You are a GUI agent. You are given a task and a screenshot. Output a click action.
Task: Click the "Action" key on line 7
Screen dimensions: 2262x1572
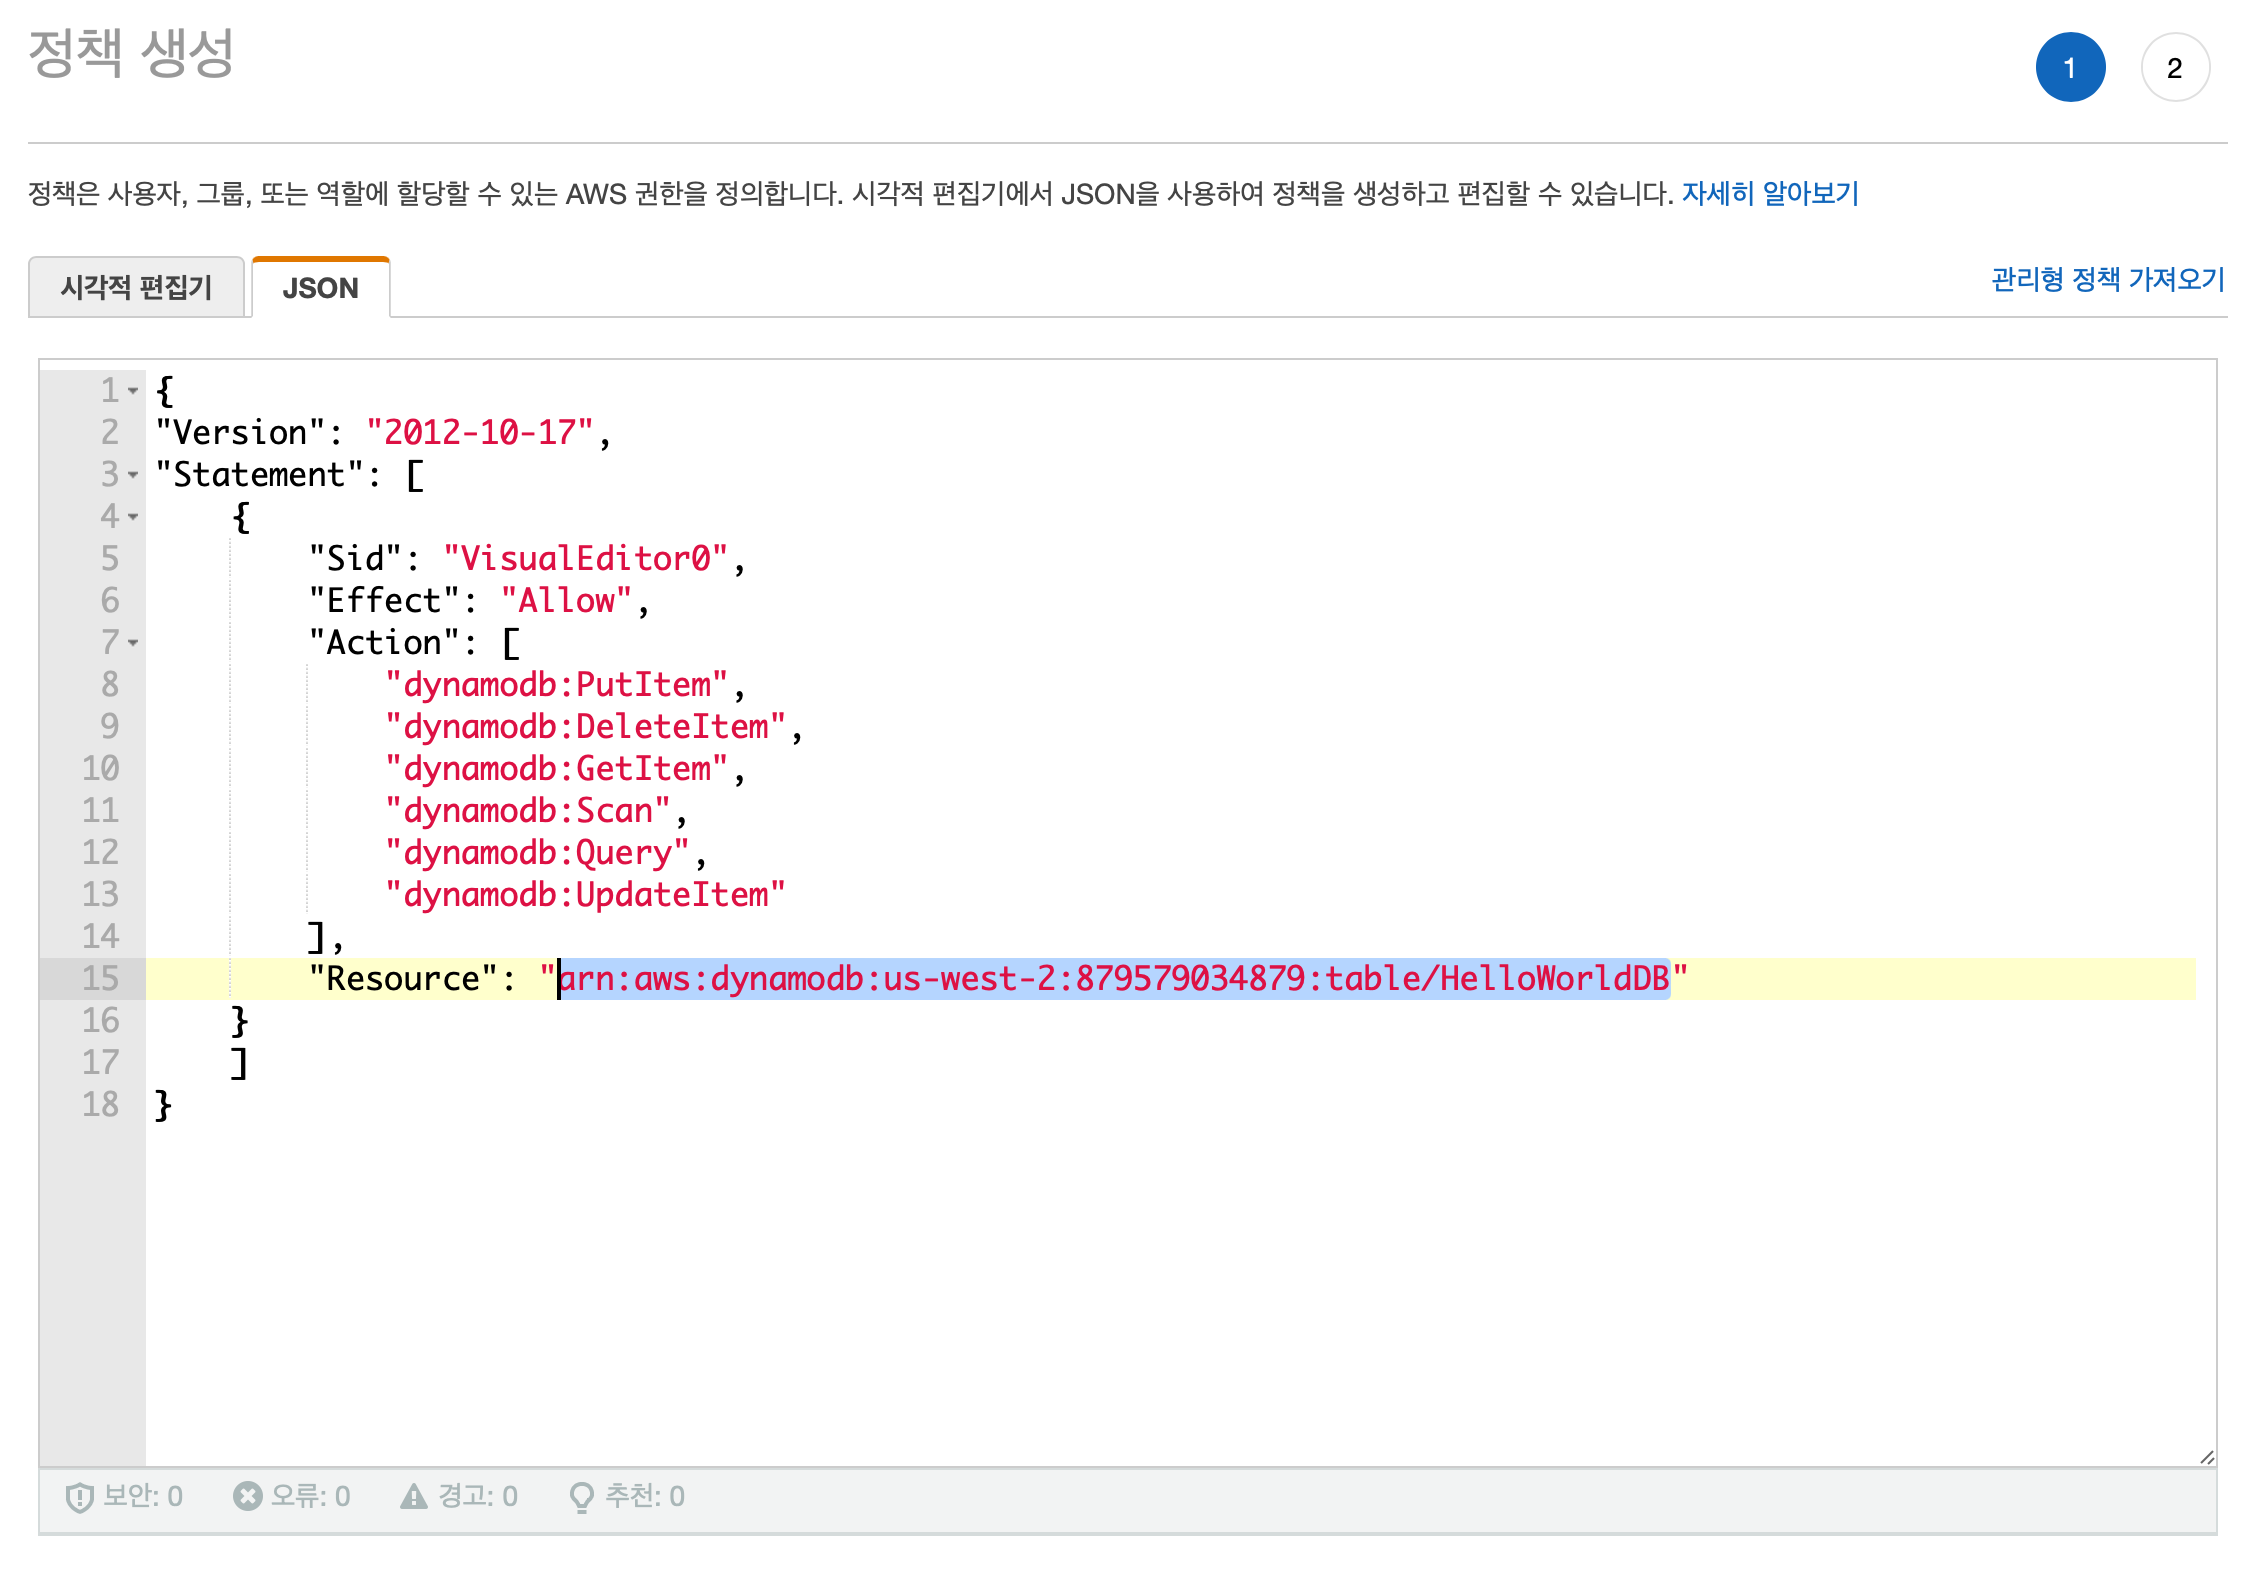(384, 643)
